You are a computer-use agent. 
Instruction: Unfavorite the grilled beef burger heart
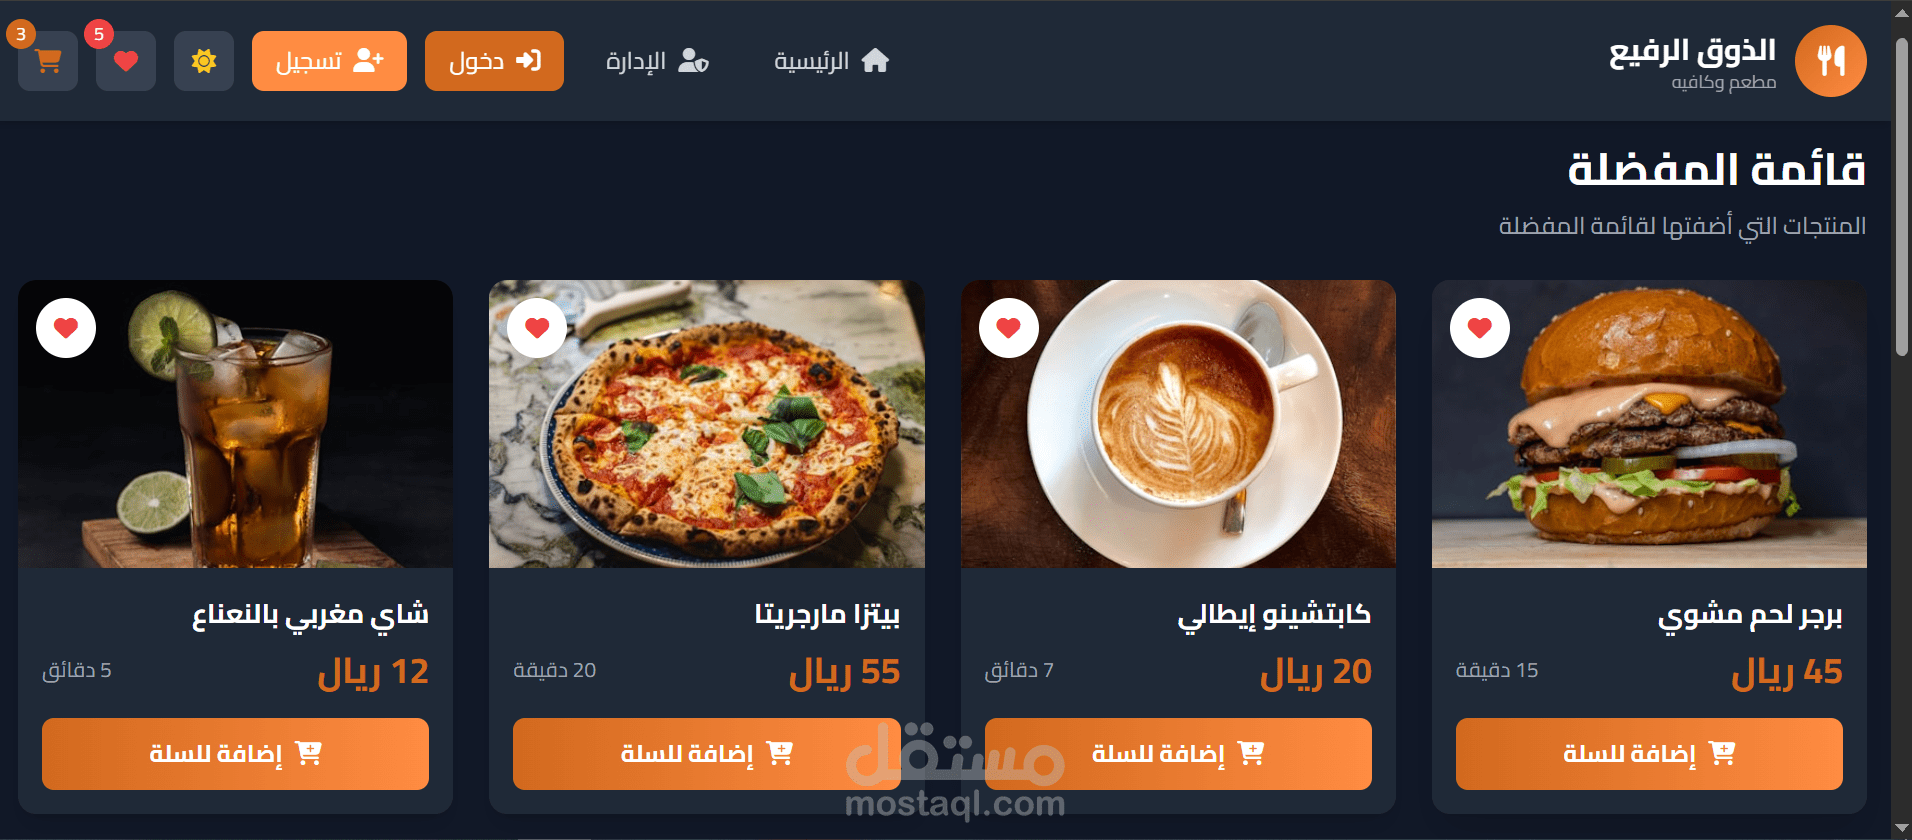[1480, 328]
